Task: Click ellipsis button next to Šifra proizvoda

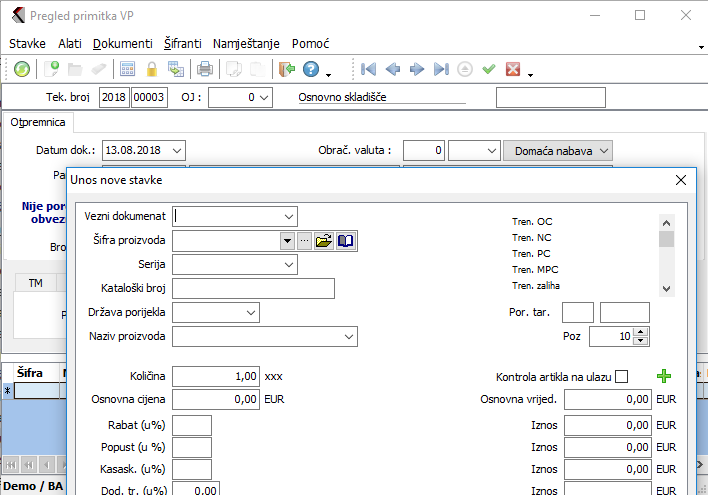Action: pyautogui.click(x=304, y=240)
